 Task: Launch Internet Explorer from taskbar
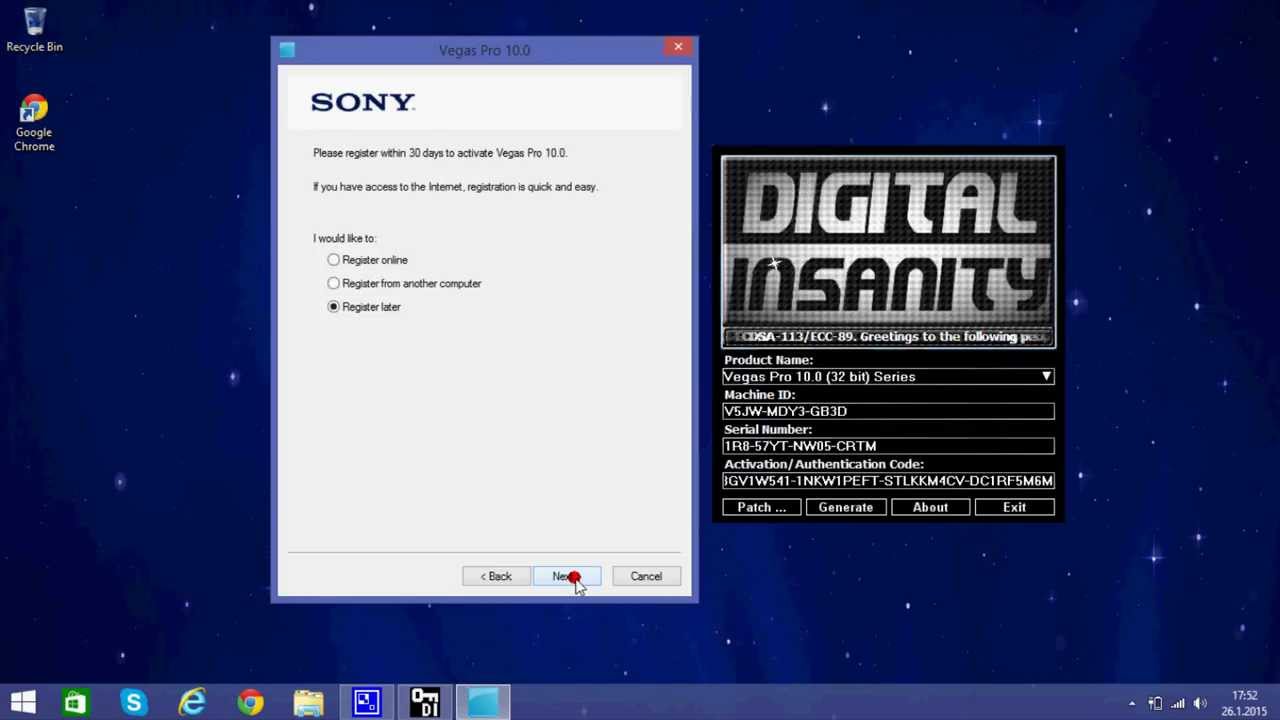click(x=192, y=702)
